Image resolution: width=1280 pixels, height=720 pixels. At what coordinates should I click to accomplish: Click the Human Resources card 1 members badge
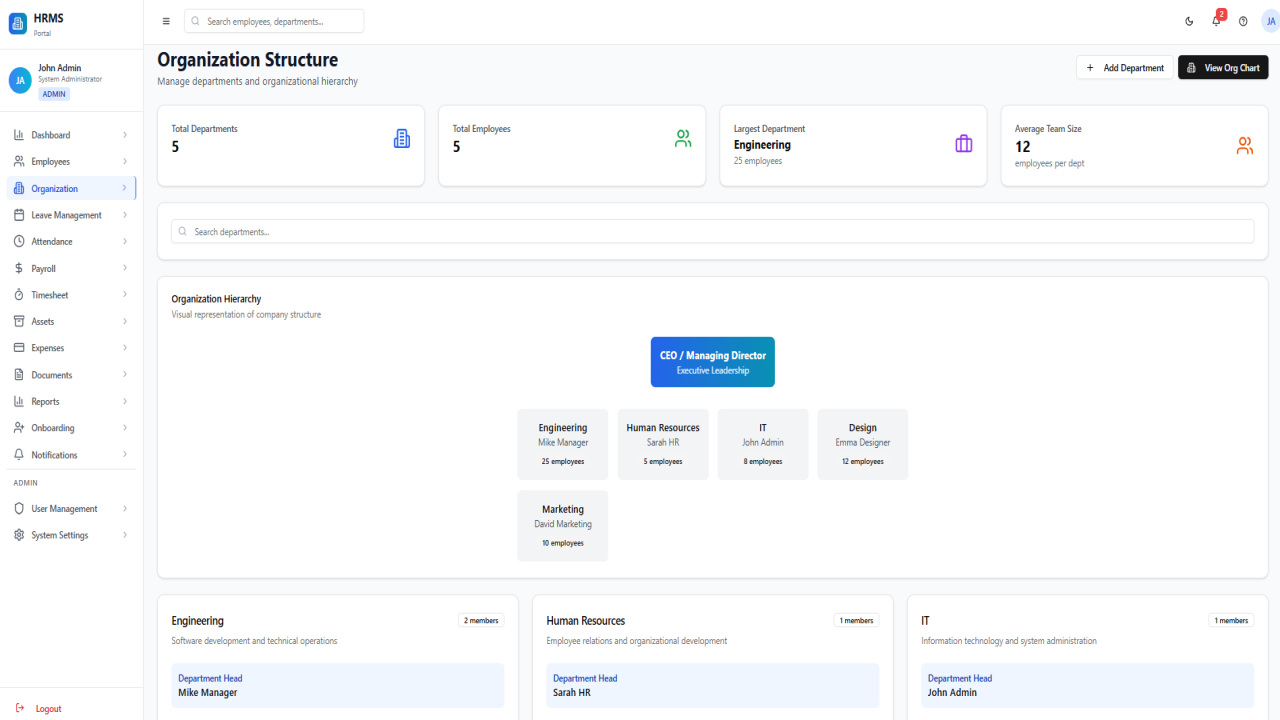pos(856,620)
